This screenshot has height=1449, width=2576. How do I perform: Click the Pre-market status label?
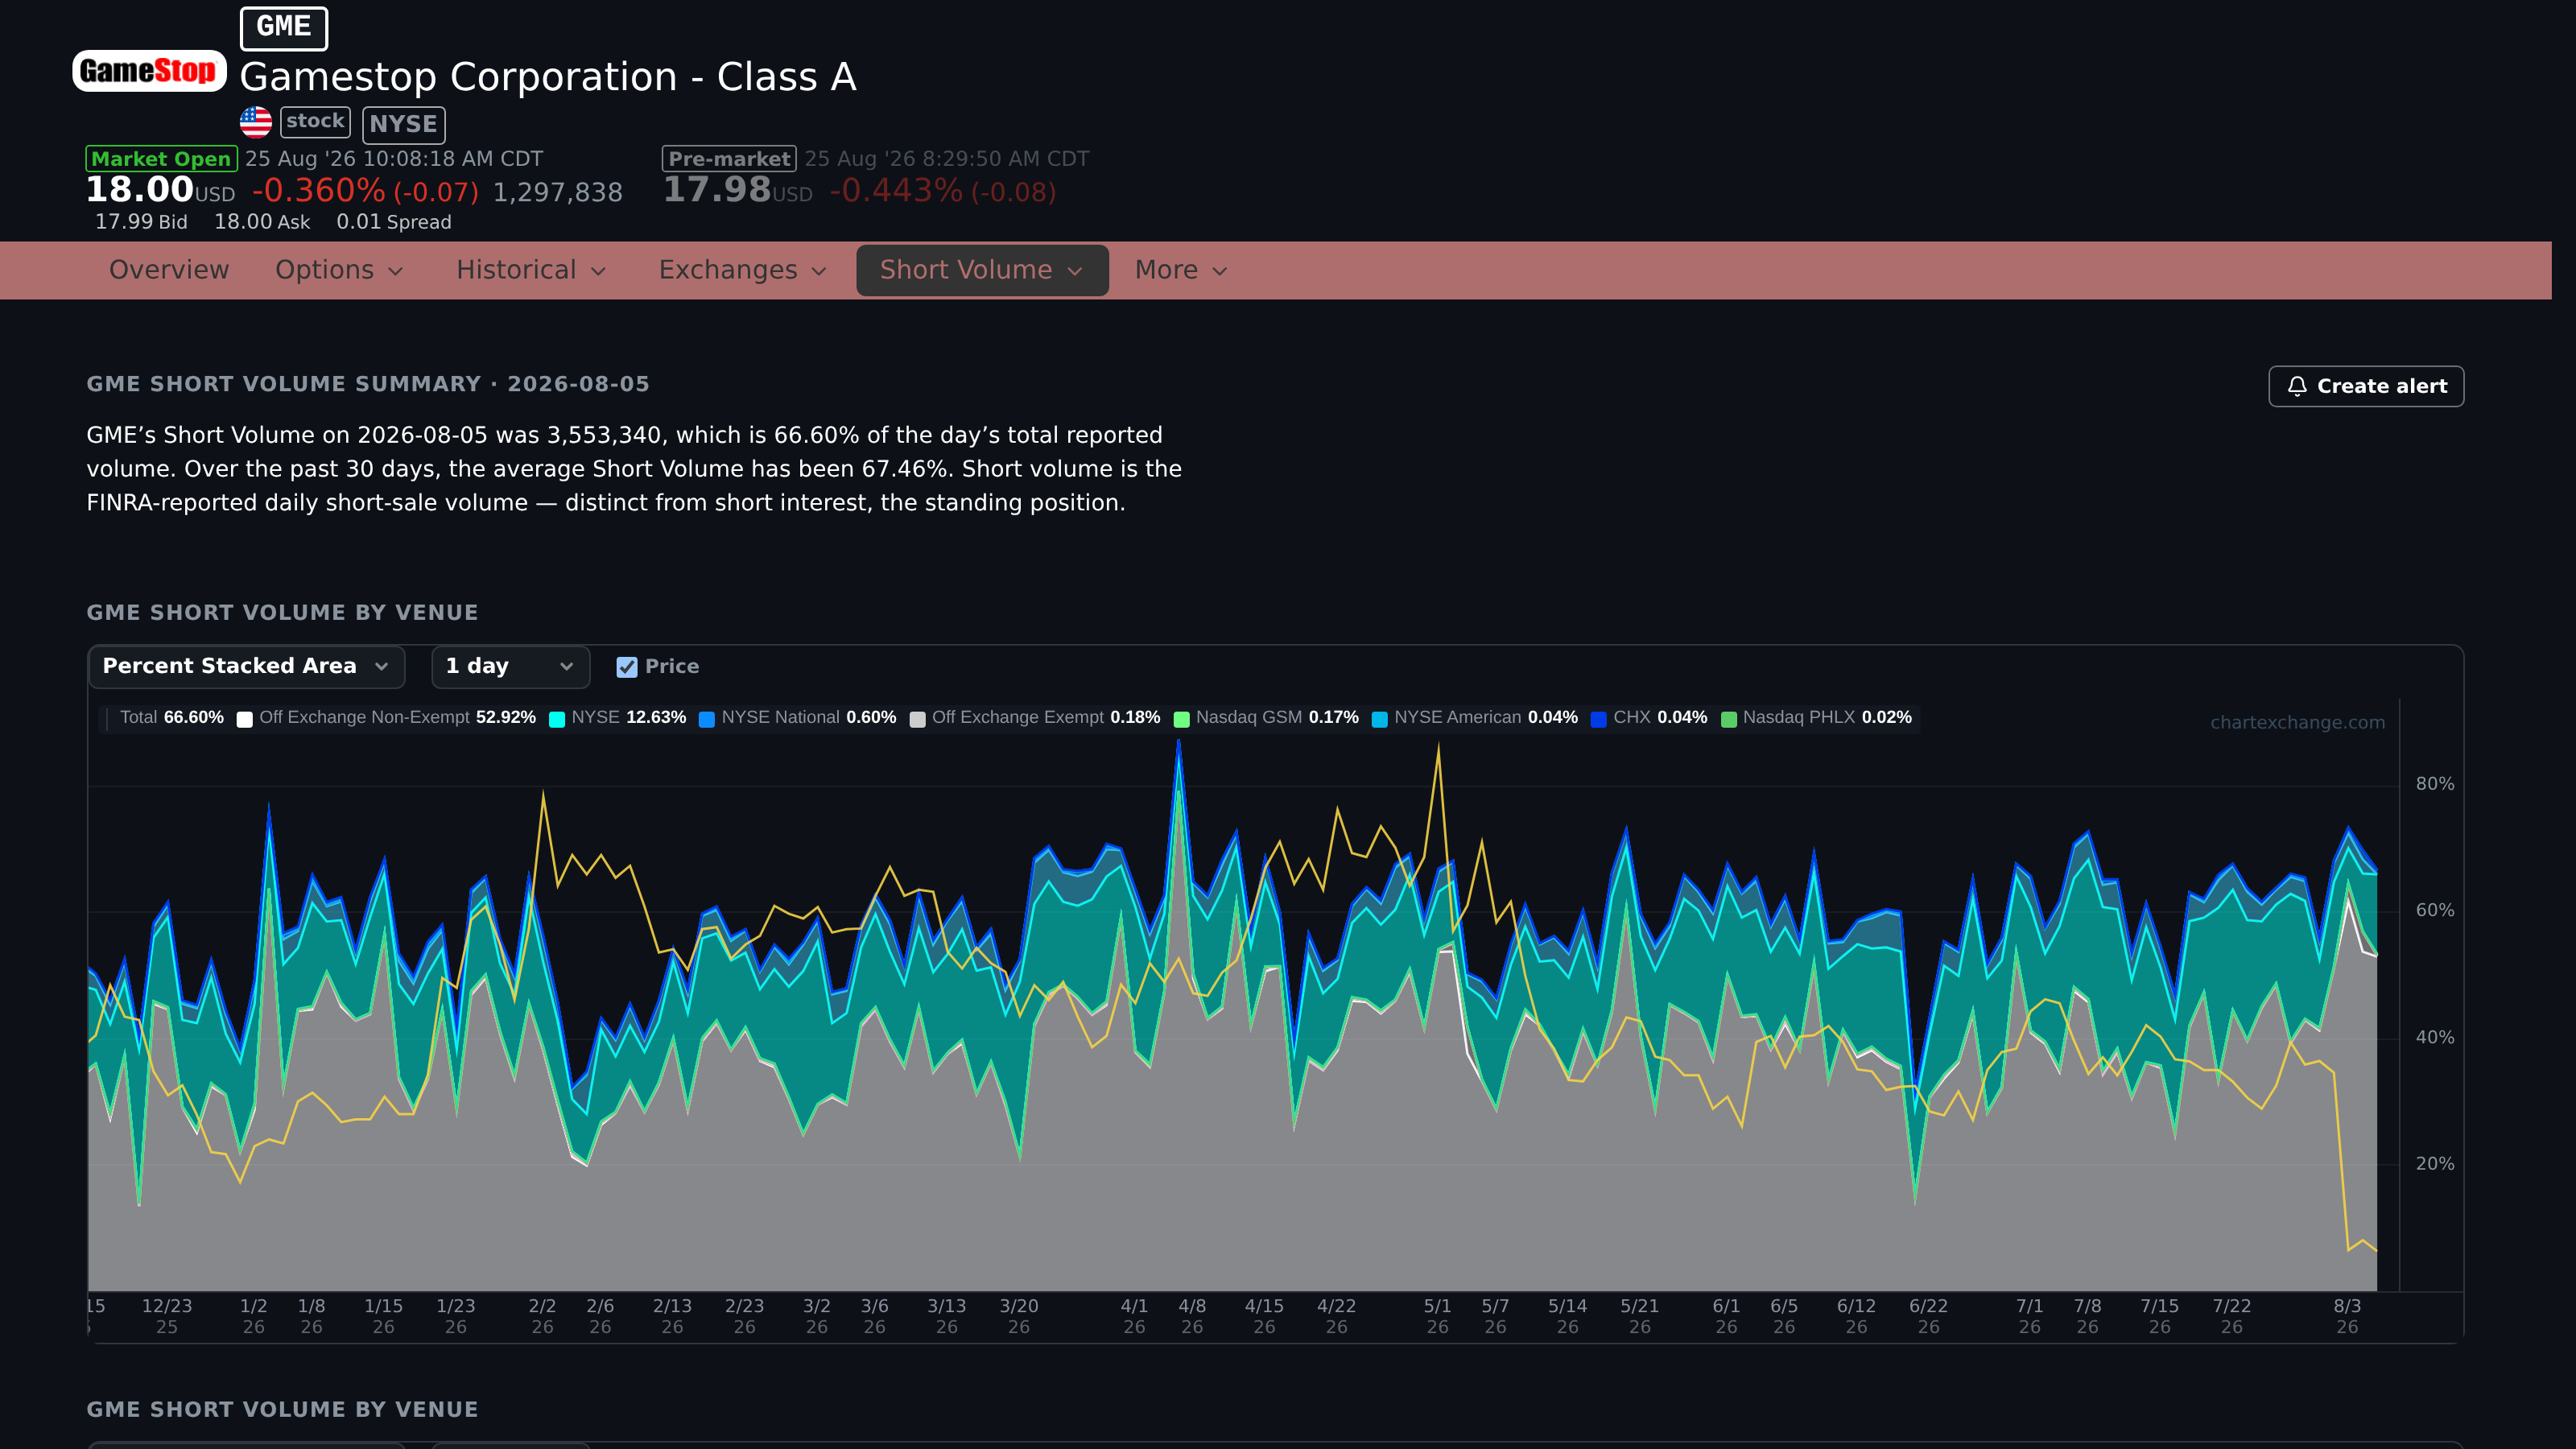729,159
